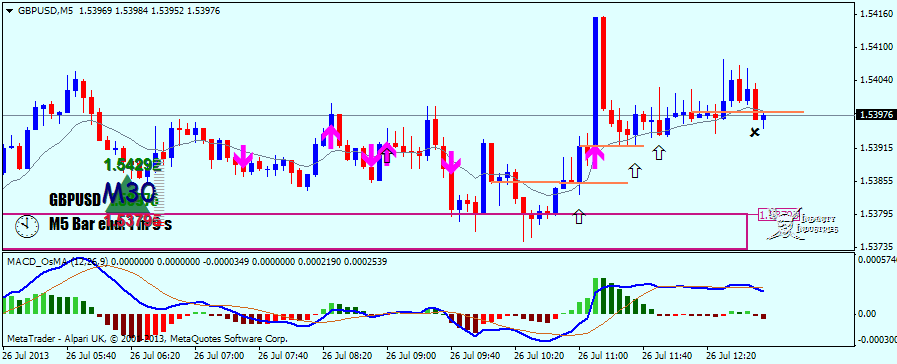897x364 pixels.
Task: Click the 1.53915 price axis label
Action: coord(875,148)
